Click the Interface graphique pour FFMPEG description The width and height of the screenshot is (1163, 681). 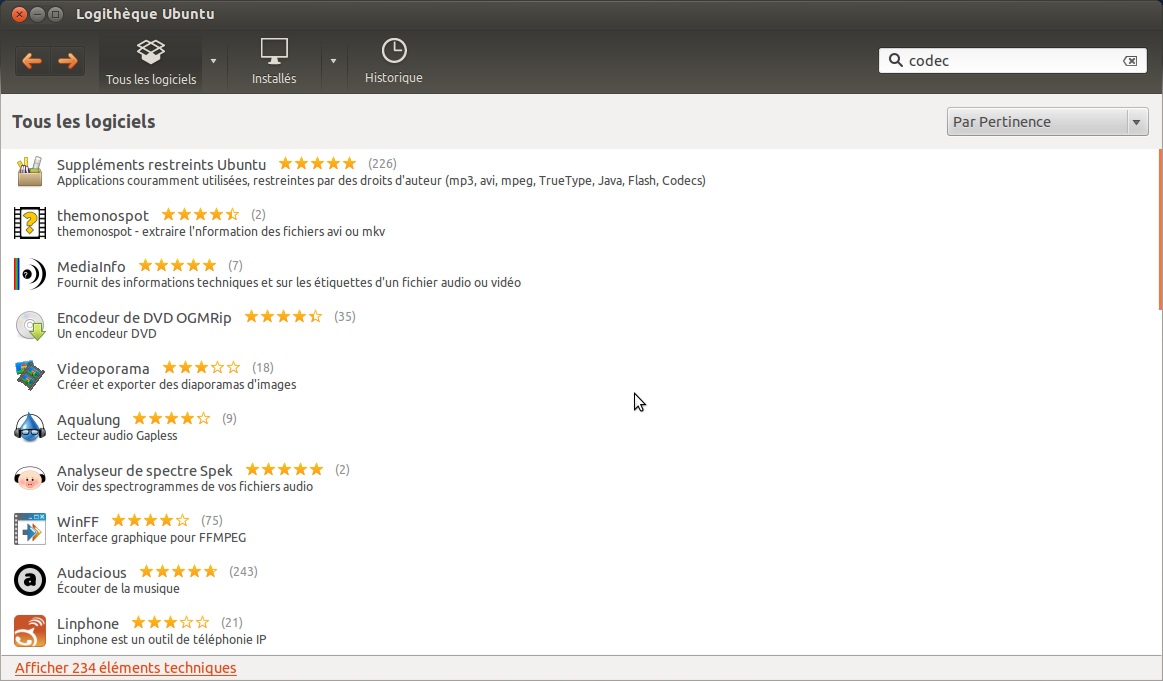(151, 538)
